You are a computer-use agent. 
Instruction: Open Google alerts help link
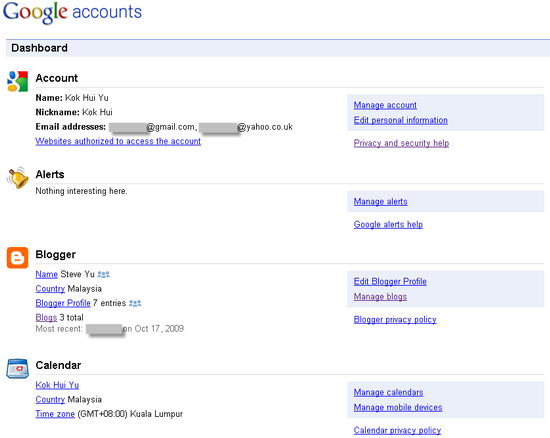click(388, 224)
